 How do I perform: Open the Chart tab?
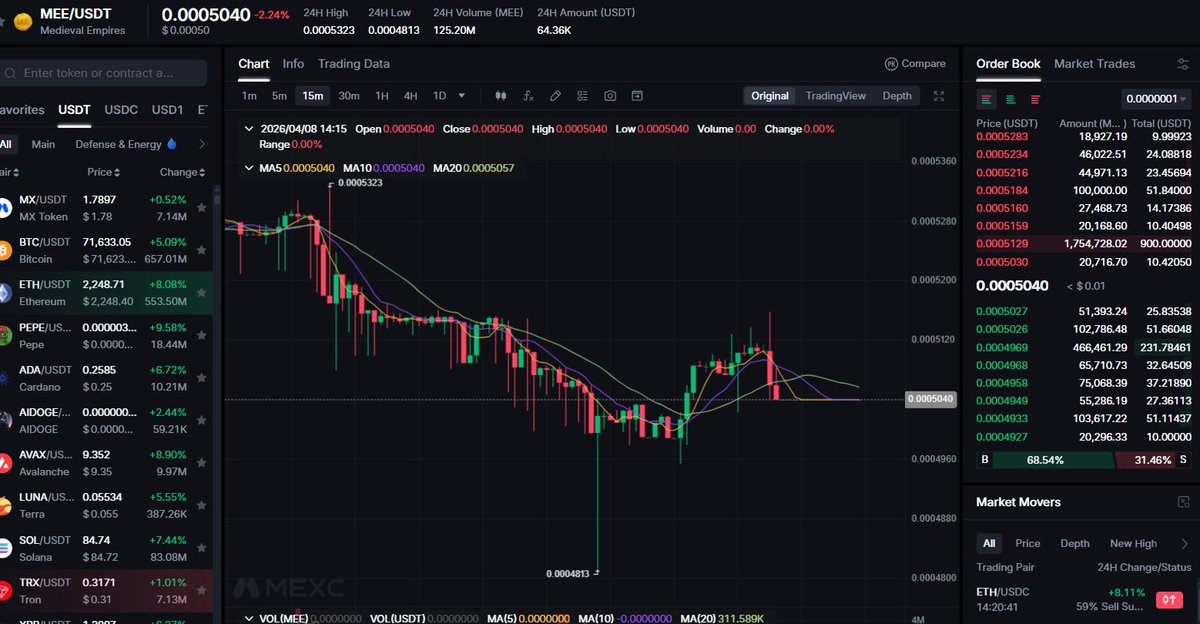coord(253,64)
